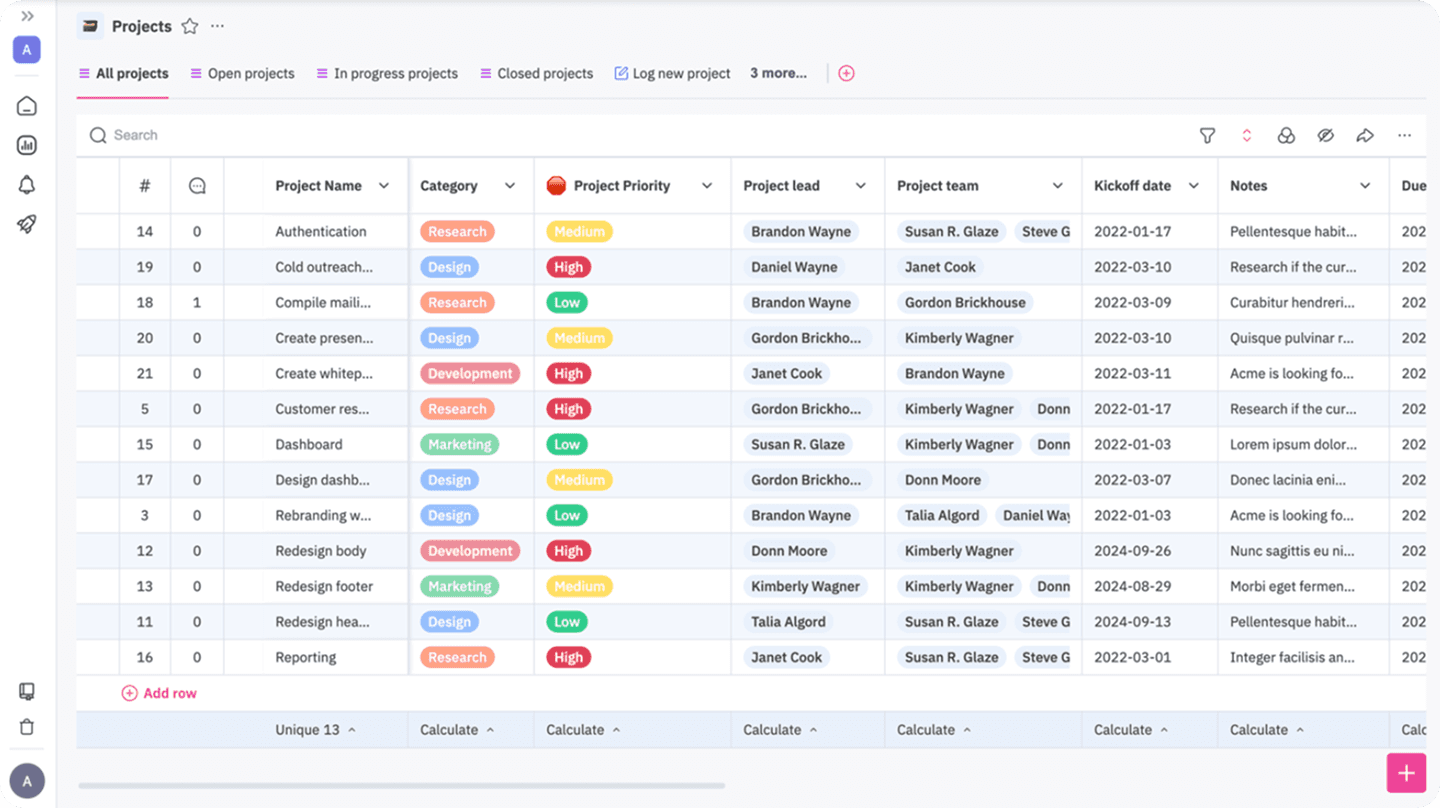Open Project Name column dropdown
1440x808 pixels.
tap(384, 186)
